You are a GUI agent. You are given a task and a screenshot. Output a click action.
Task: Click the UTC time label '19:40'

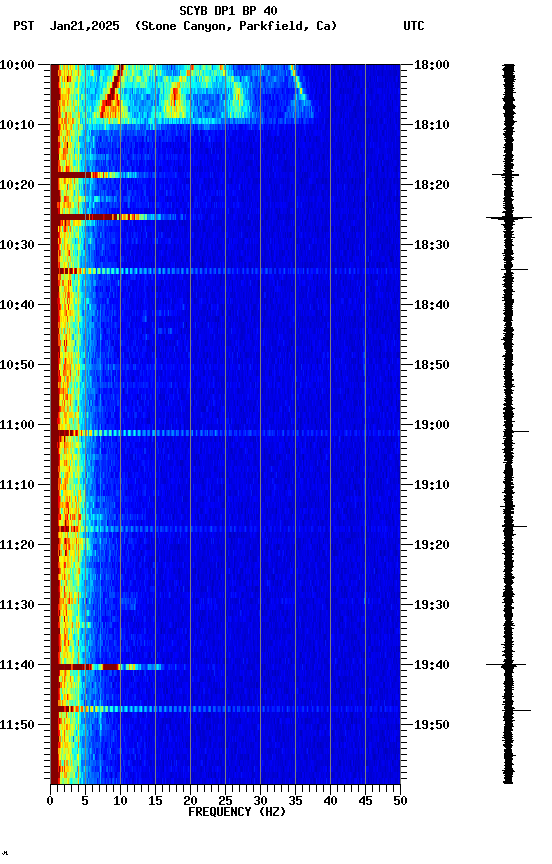tap(432, 665)
